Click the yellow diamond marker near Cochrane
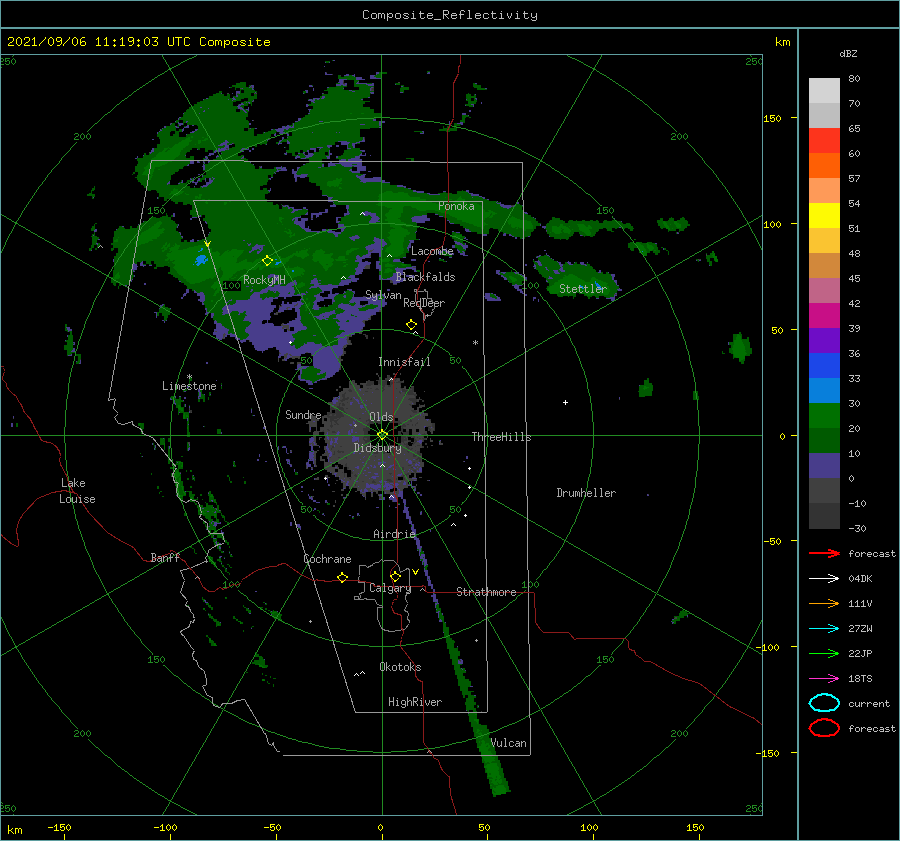 342,577
